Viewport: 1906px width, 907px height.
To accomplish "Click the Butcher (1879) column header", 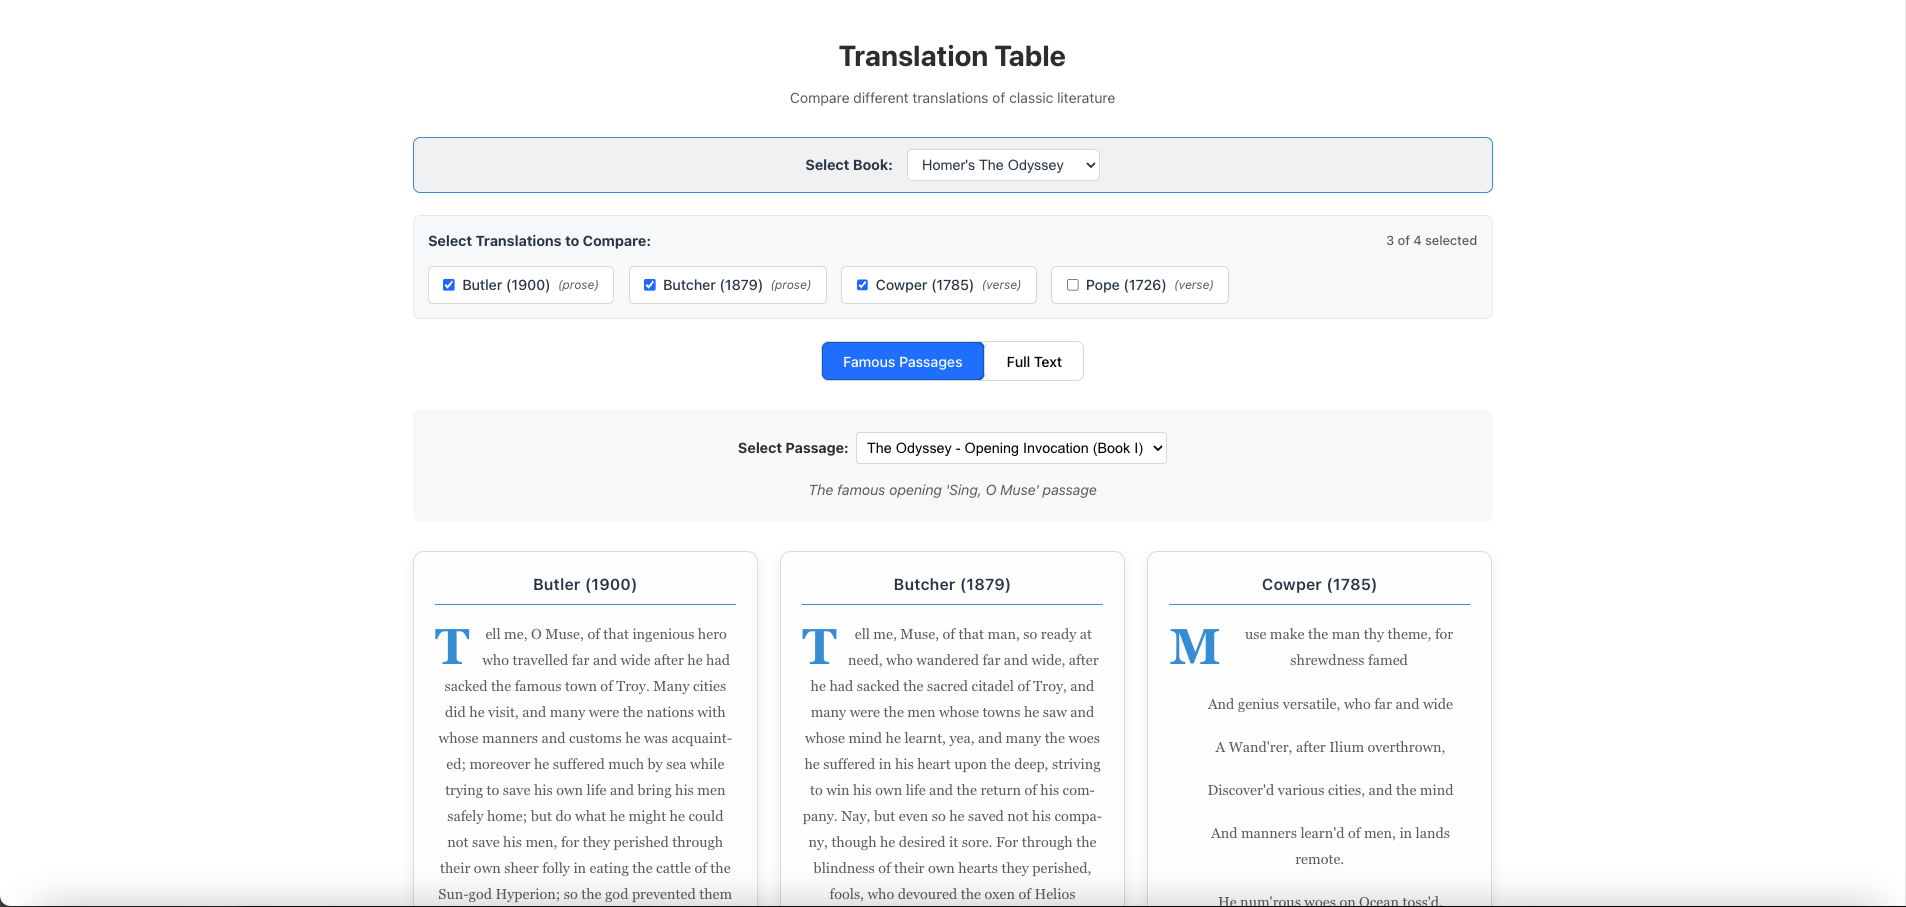I will (951, 584).
